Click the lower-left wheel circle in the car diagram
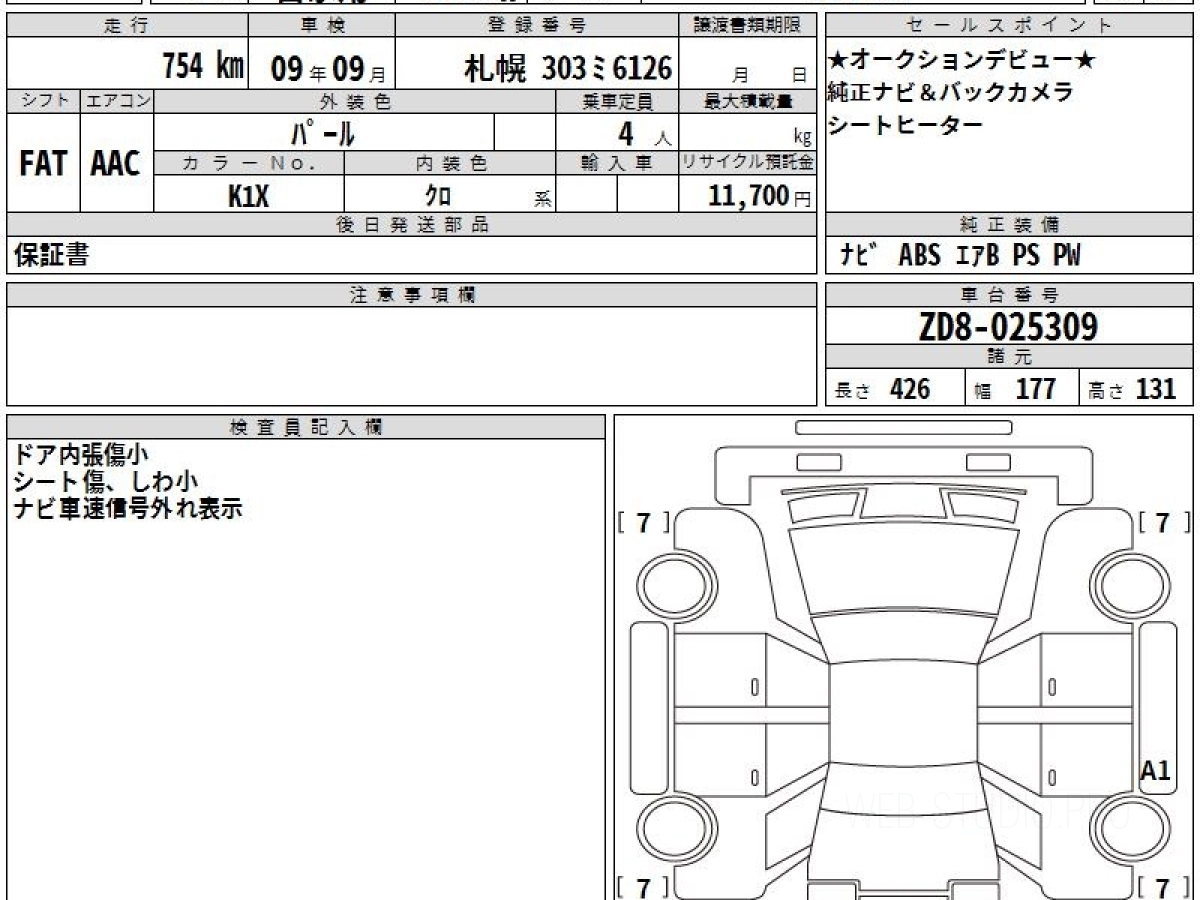This screenshot has height=900, width=1200. pyautogui.click(x=669, y=828)
